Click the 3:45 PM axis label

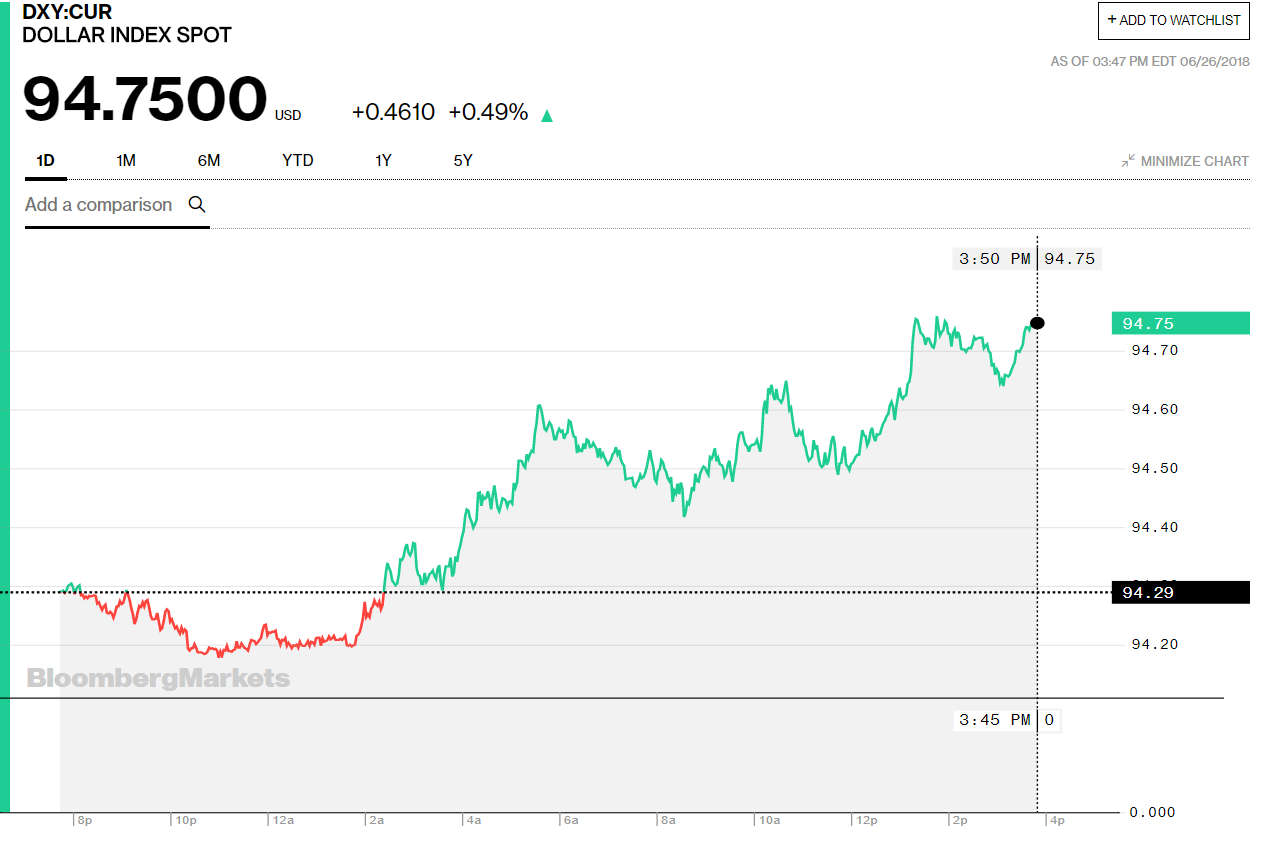click(x=993, y=719)
